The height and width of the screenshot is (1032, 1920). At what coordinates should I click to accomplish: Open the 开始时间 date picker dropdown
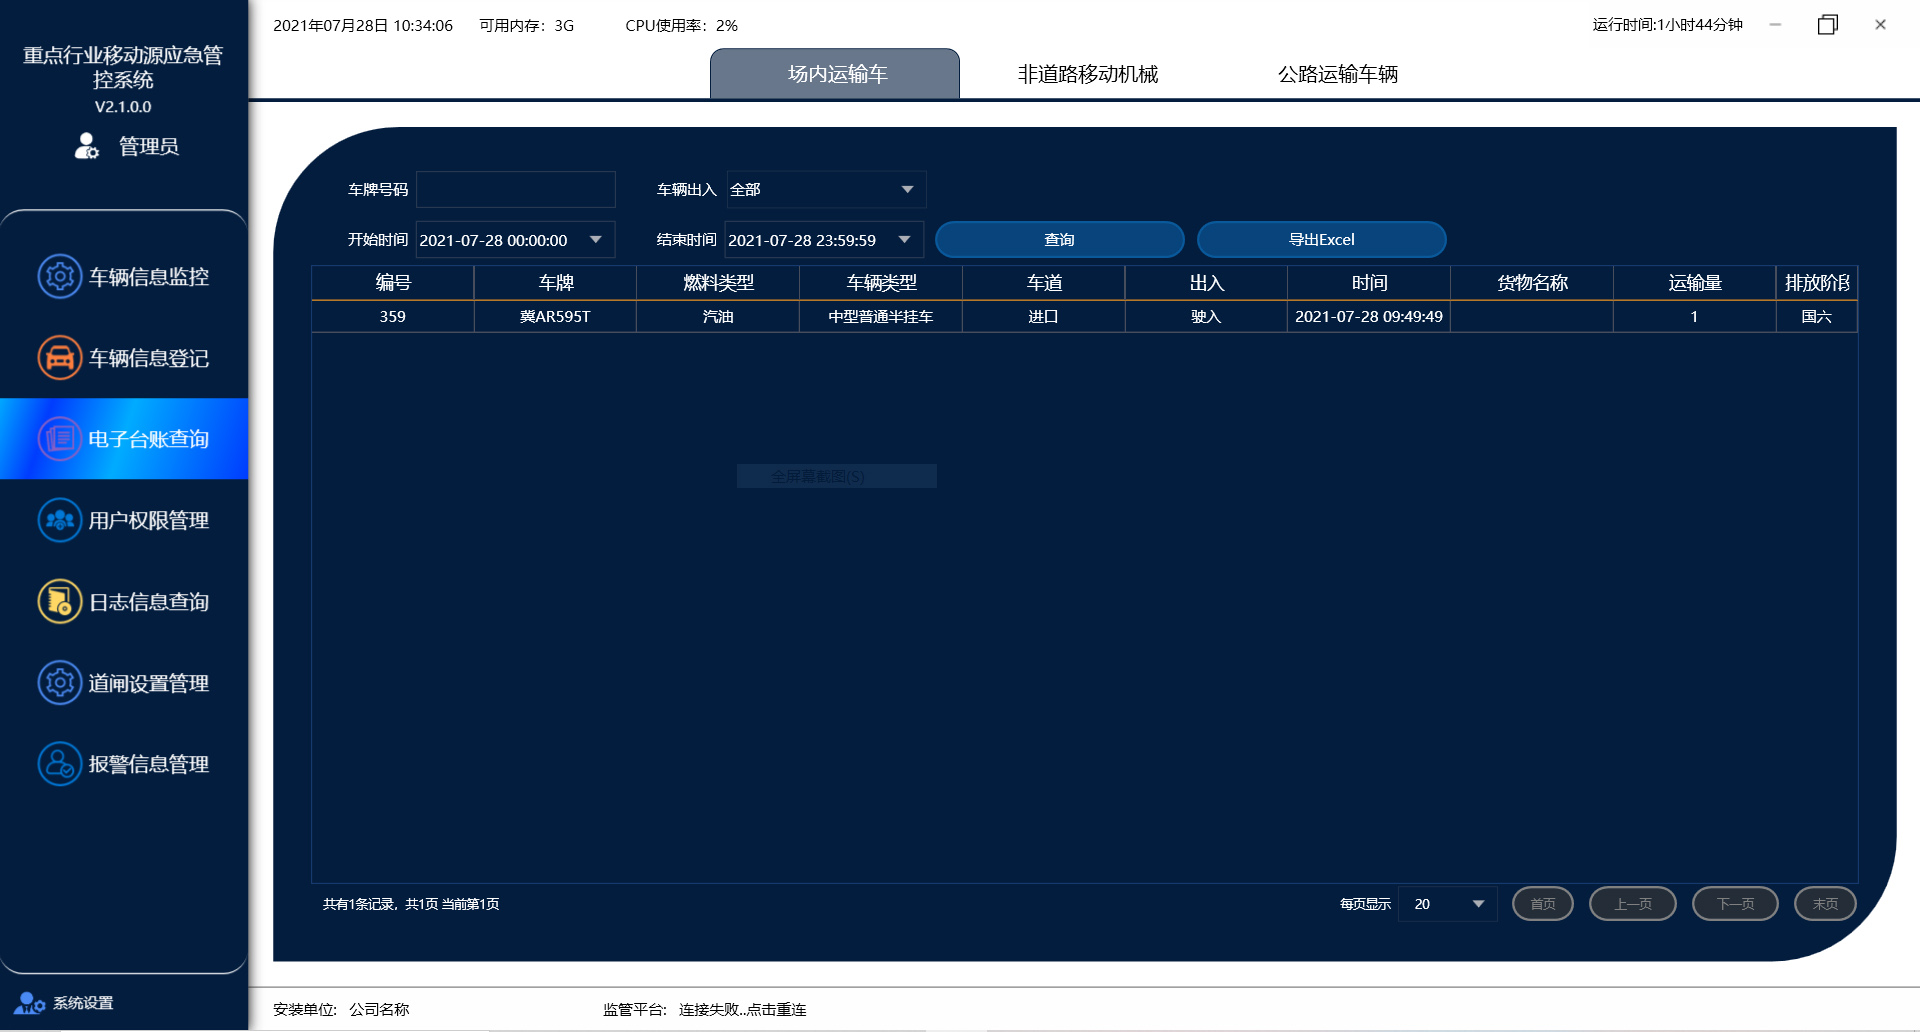tap(596, 240)
